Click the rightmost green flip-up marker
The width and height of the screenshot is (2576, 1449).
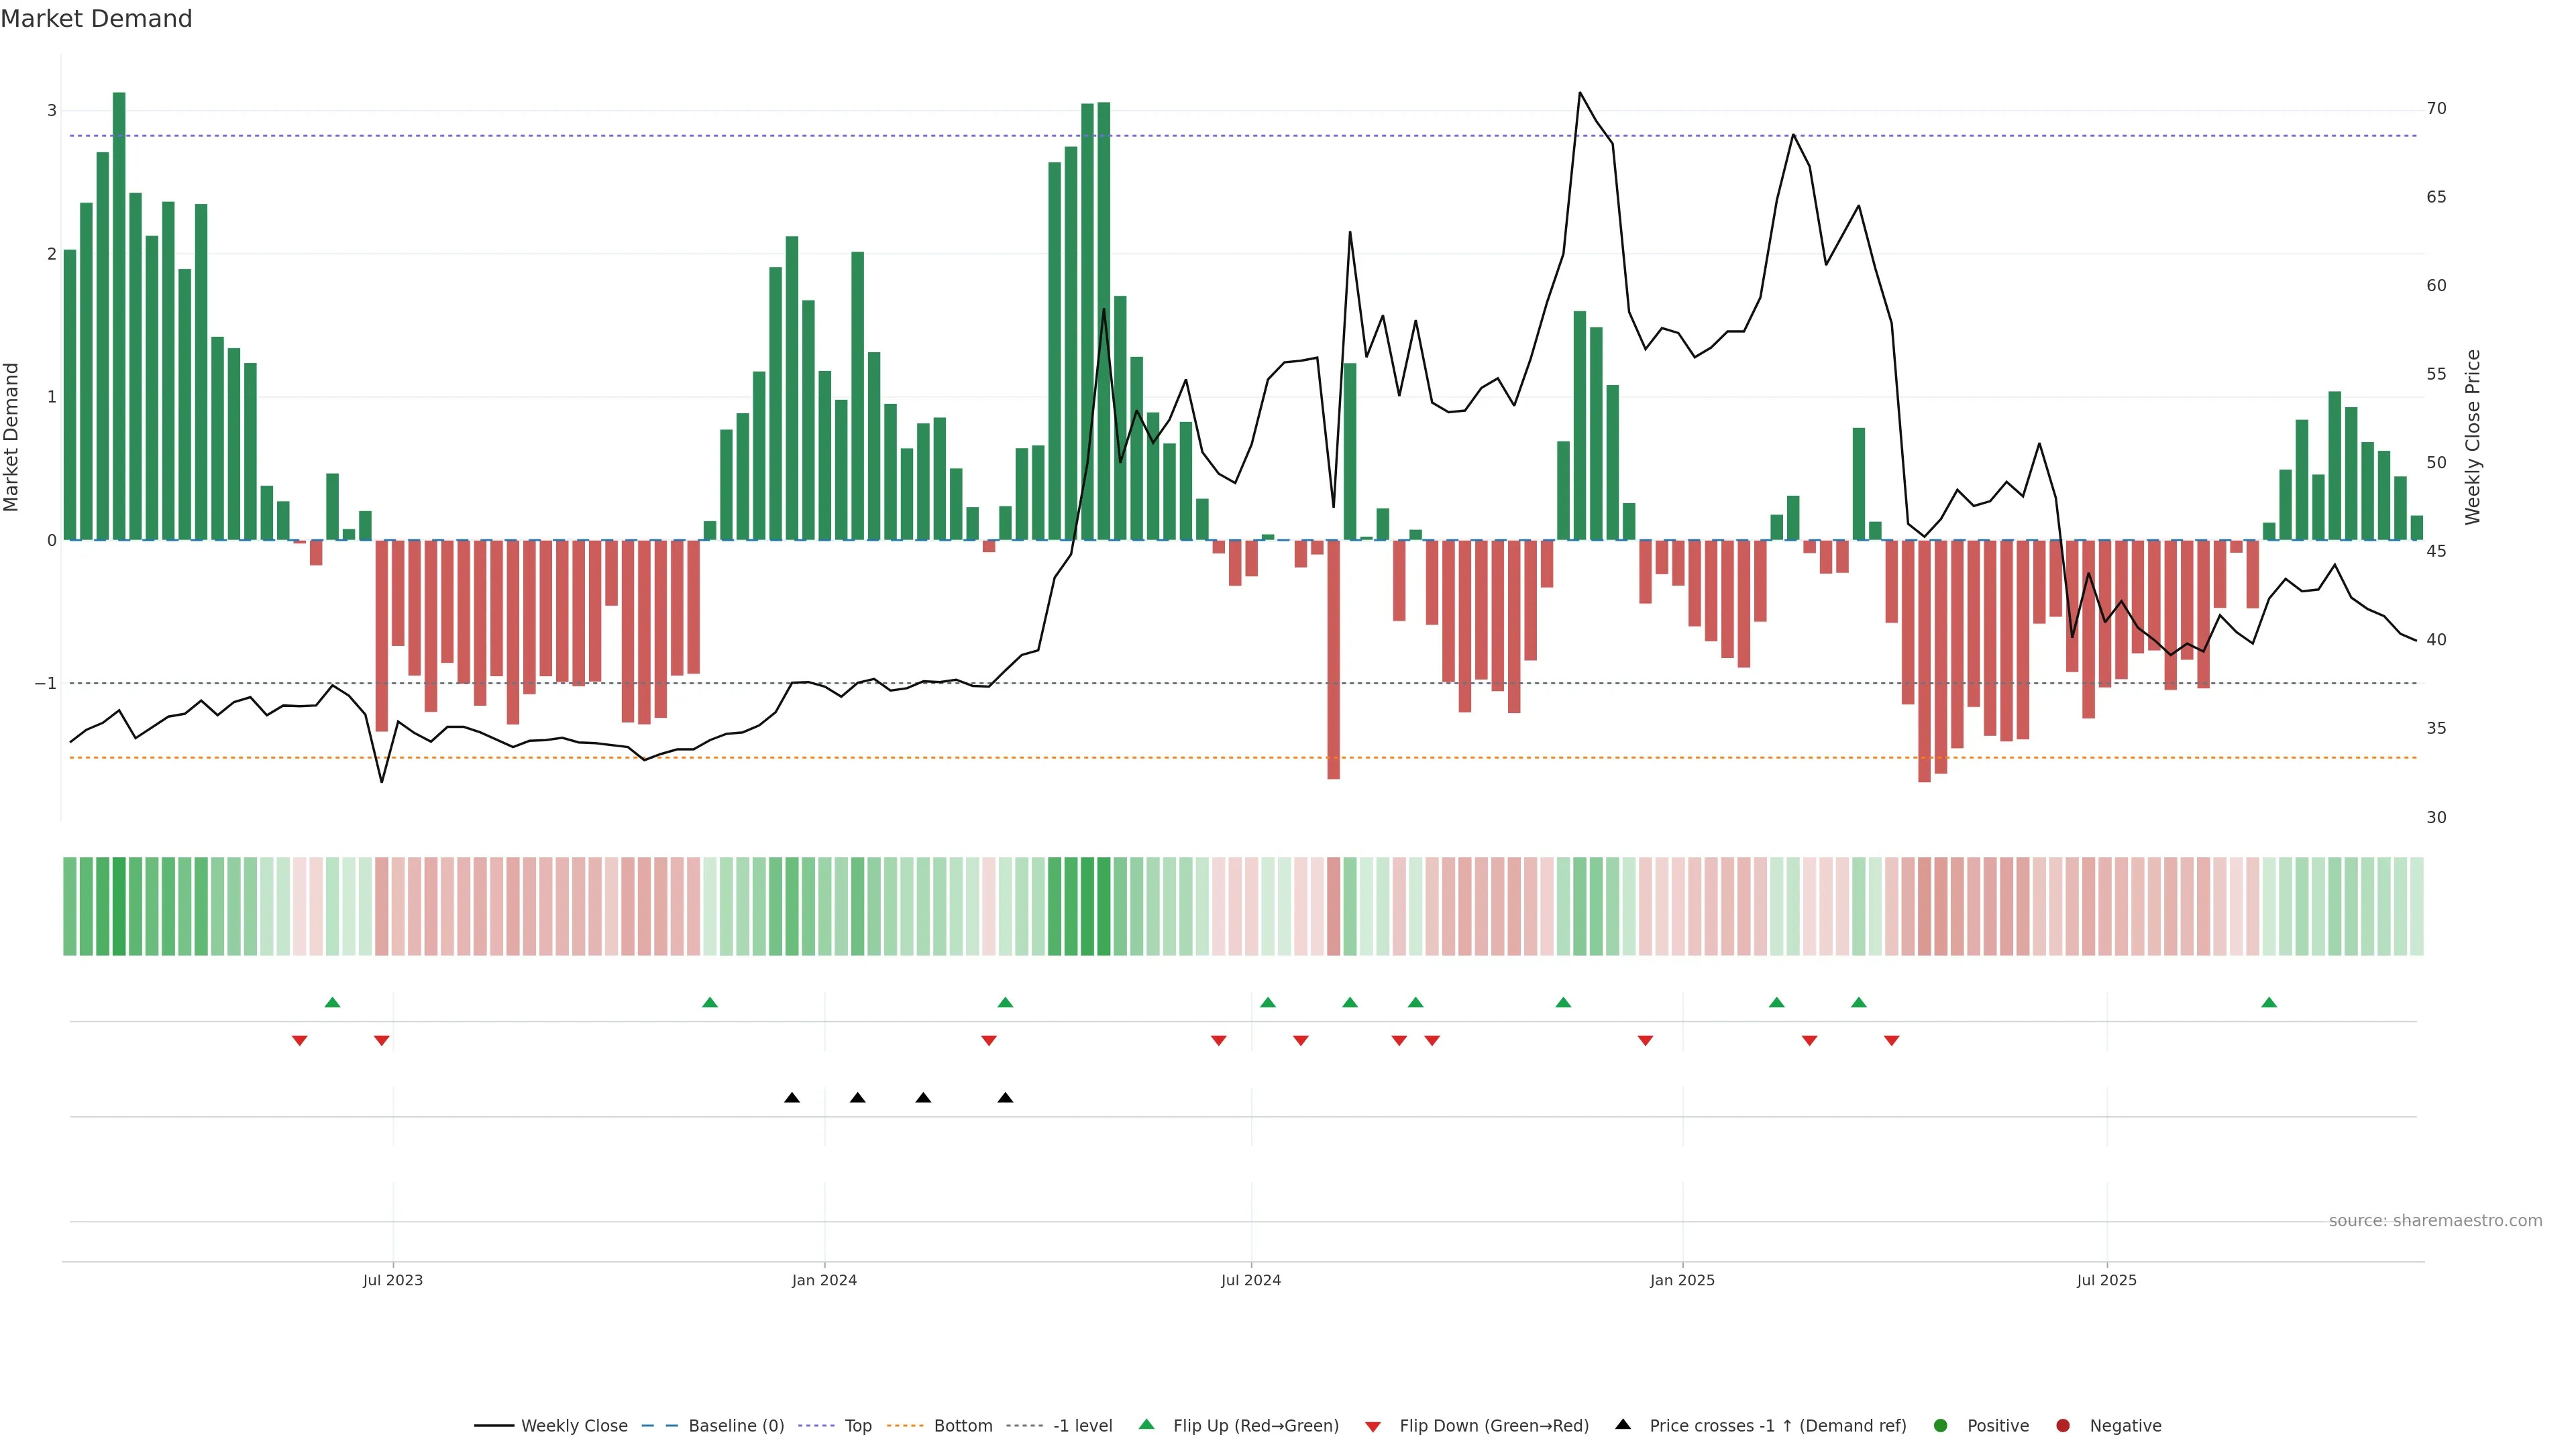pos(2269,1003)
